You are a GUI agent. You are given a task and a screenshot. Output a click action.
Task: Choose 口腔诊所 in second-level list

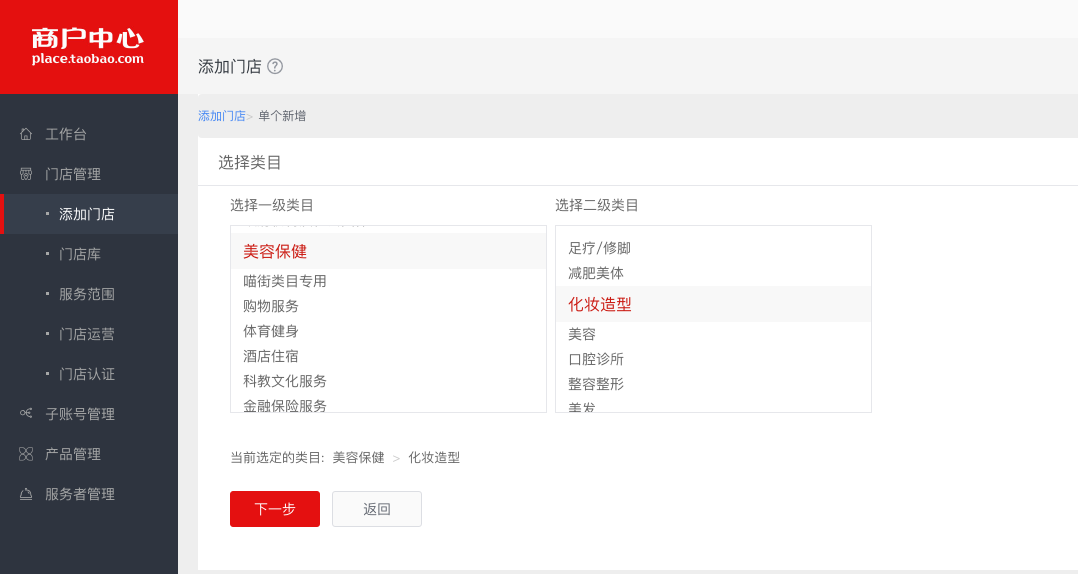pos(596,359)
